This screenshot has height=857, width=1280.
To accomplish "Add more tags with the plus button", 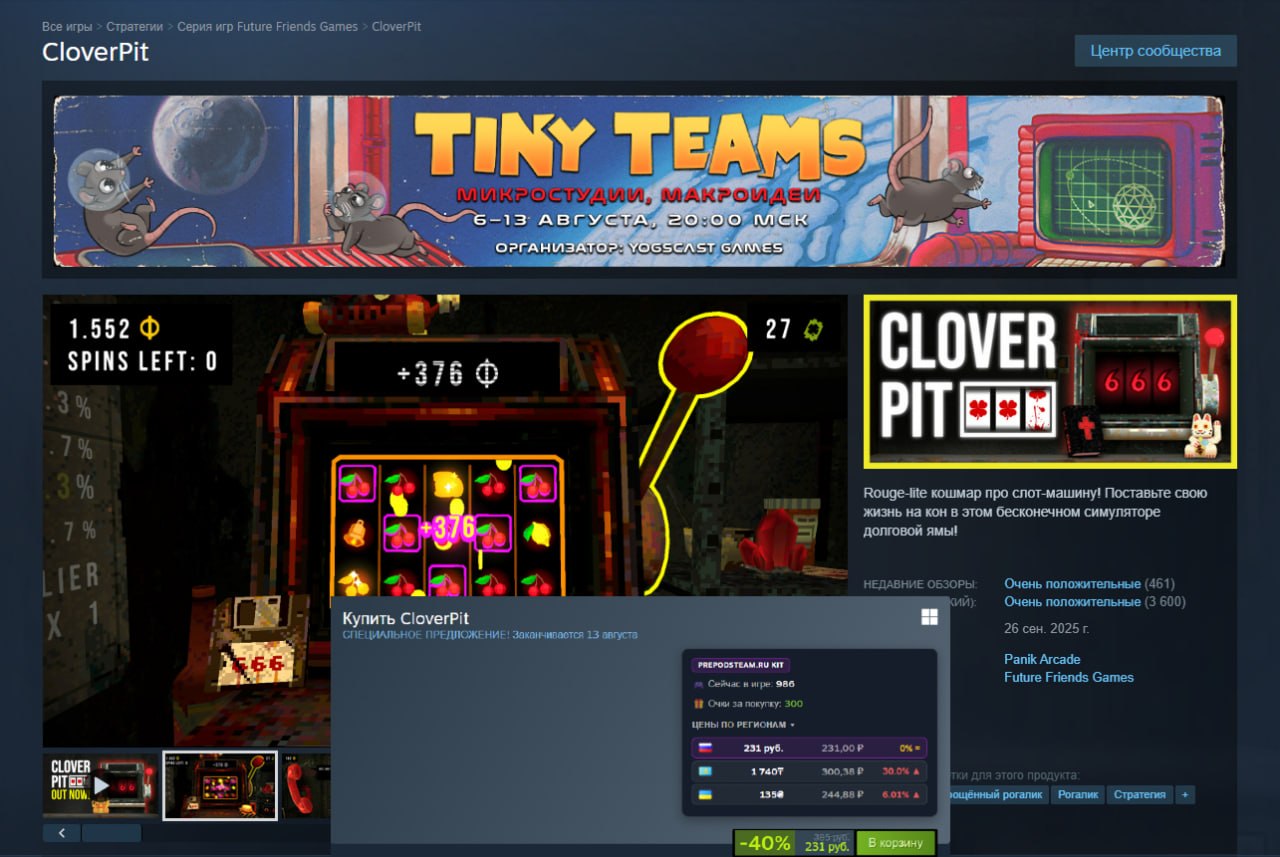I will 1185,795.
